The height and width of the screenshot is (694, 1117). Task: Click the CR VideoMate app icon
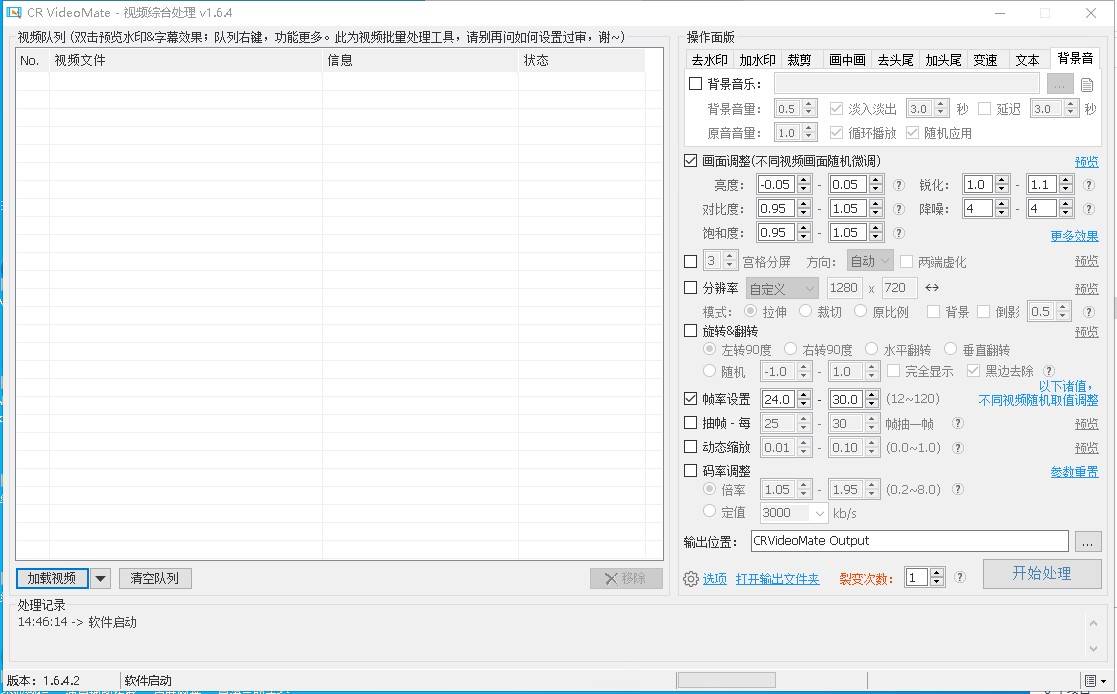(14, 12)
